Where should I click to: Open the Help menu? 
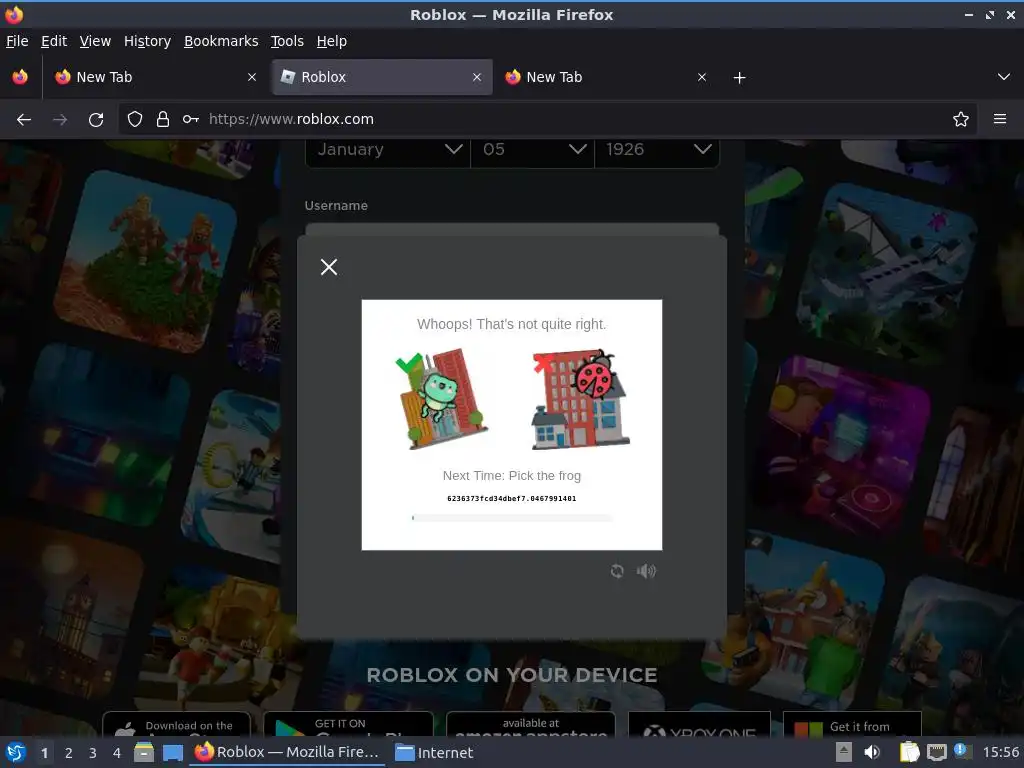tap(332, 41)
